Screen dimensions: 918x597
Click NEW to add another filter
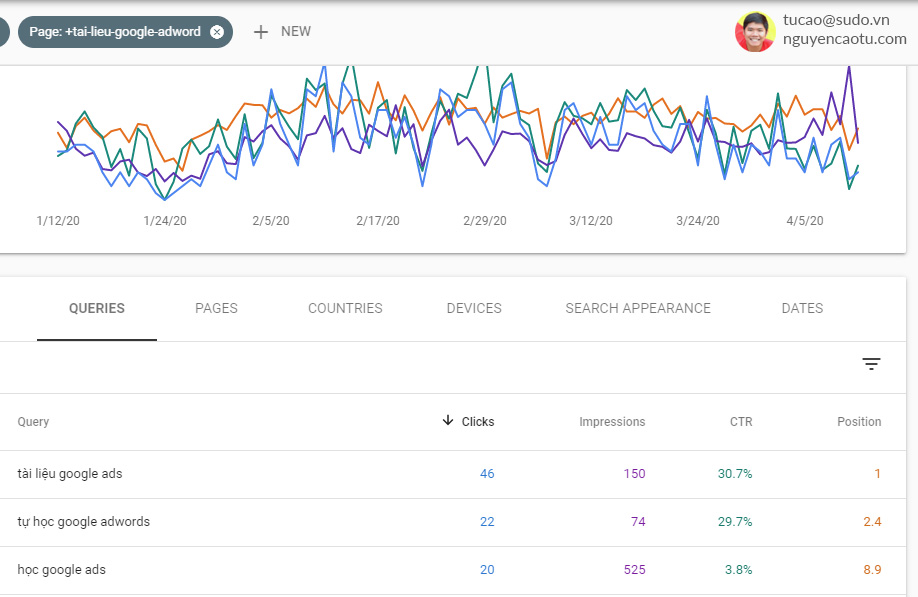295,31
